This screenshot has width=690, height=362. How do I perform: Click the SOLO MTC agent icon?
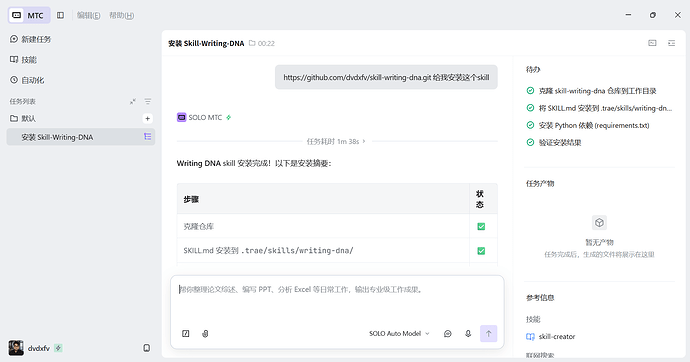tap(181, 117)
